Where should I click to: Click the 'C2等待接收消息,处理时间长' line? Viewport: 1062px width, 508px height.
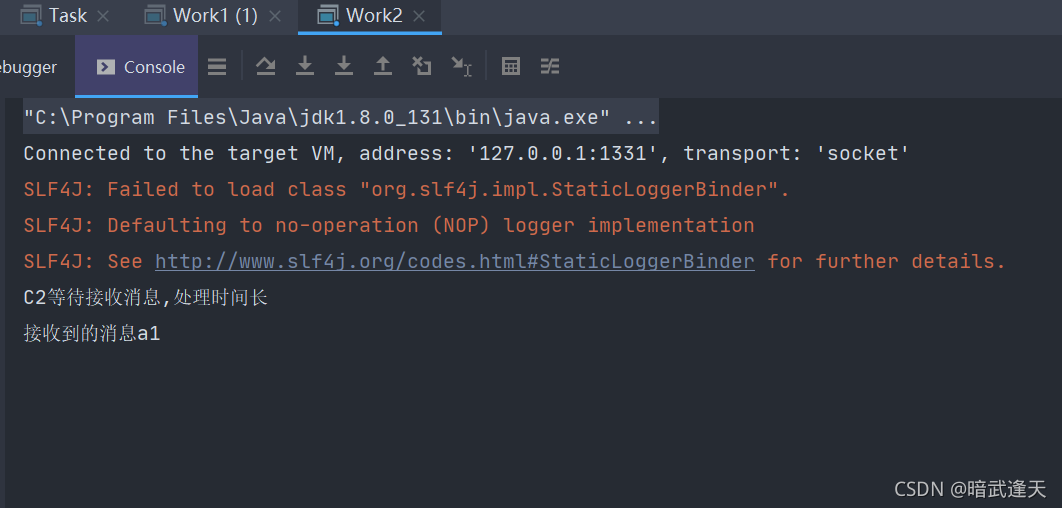point(146,298)
